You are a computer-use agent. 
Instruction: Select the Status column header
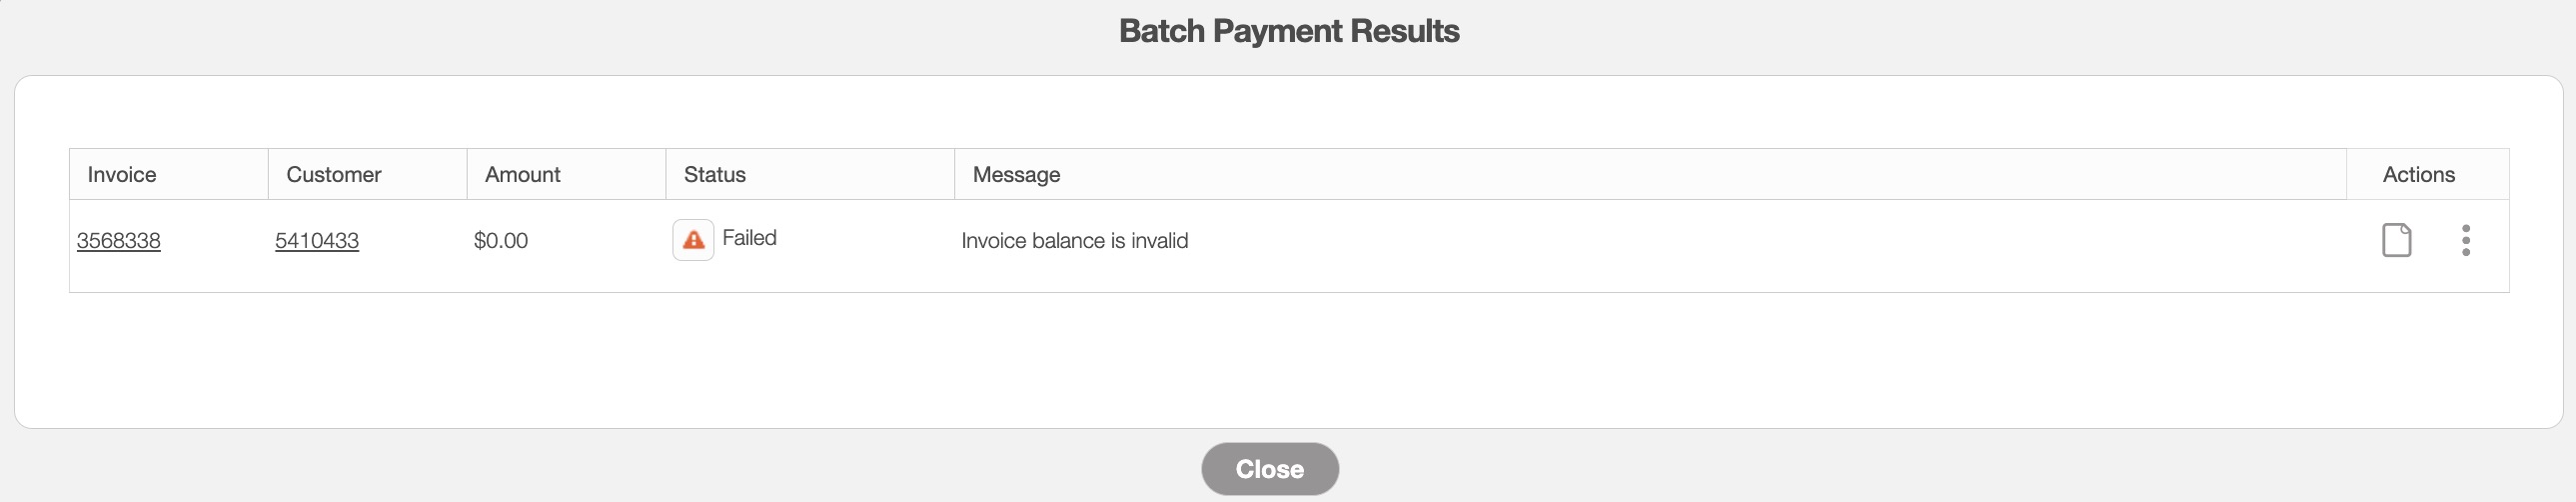(x=715, y=175)
